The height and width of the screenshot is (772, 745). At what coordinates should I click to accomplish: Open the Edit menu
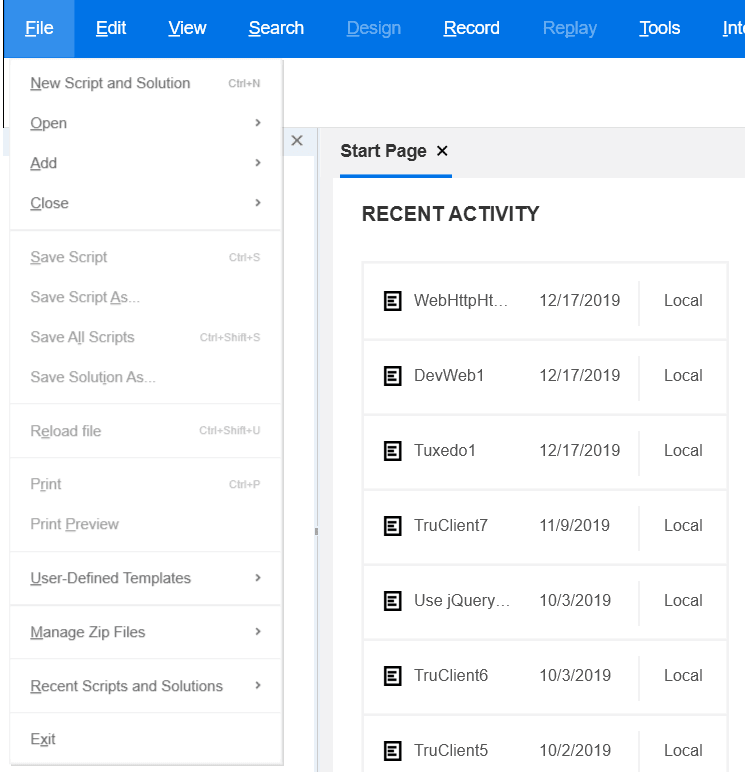[111, 28]
